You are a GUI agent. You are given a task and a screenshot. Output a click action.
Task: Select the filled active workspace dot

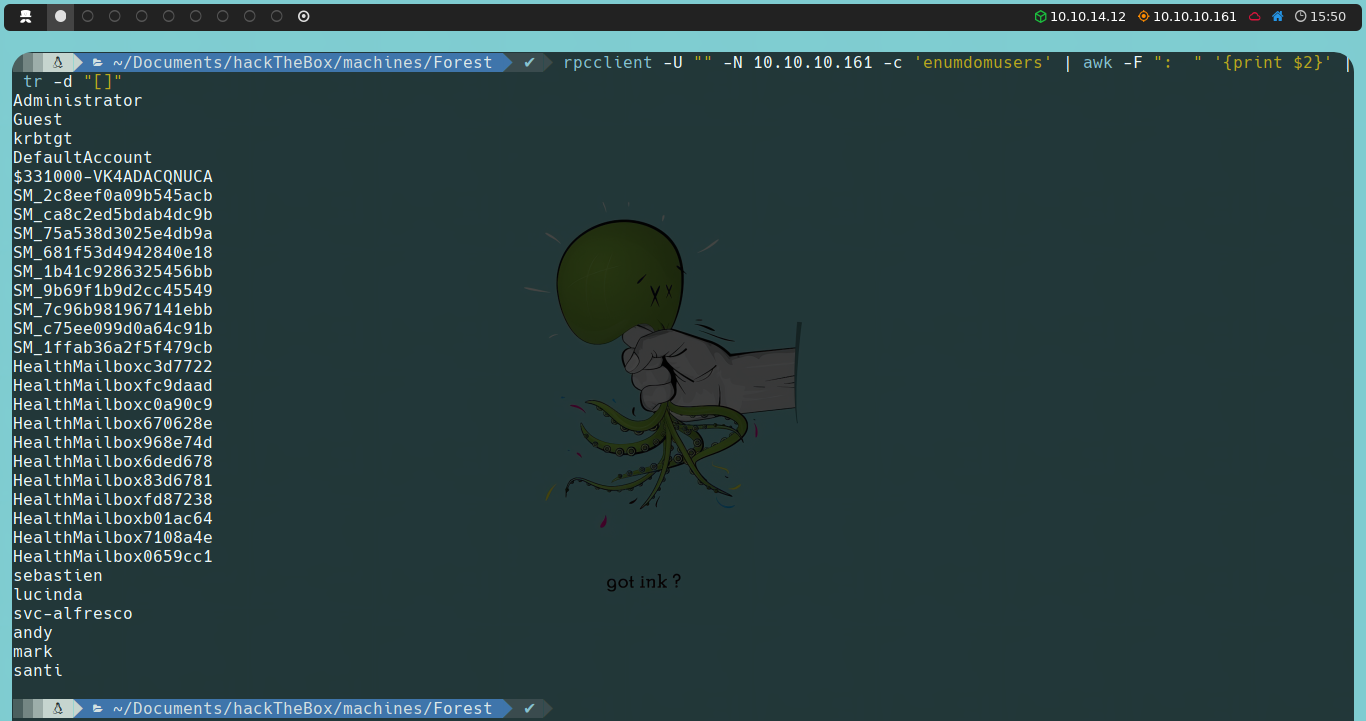click(x=61, y=16)
